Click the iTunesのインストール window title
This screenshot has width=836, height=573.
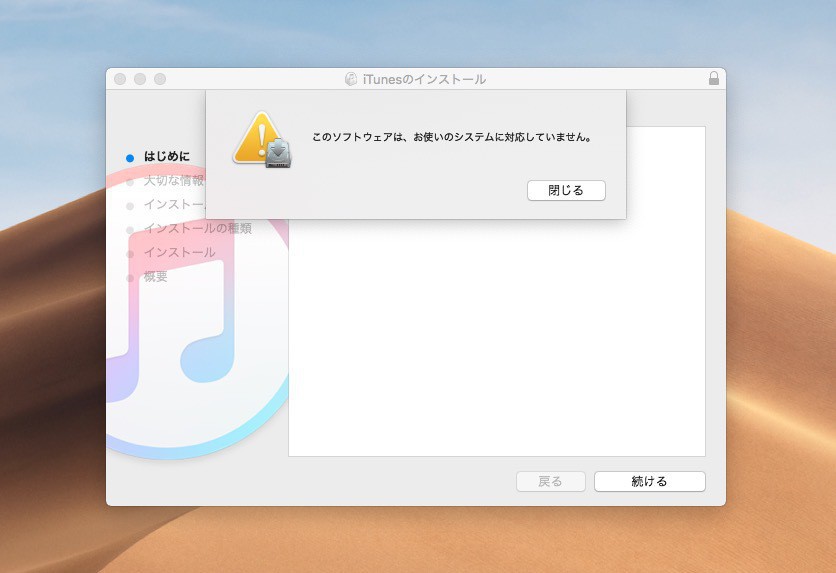click(x=424, y=79)
